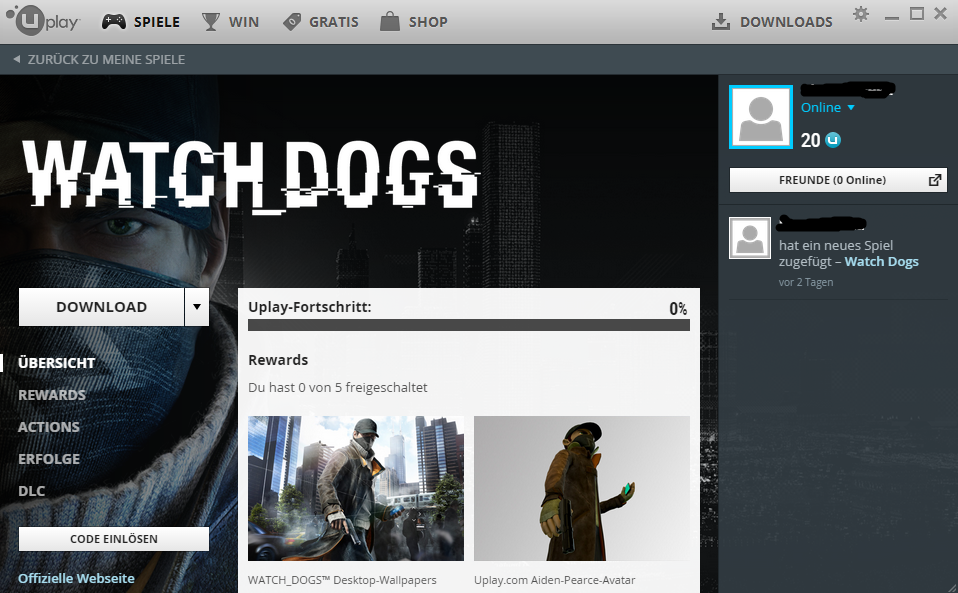Select the ACTIONS sidebar tab
This screenshot has width=958, height=593.
coord(49,427)
